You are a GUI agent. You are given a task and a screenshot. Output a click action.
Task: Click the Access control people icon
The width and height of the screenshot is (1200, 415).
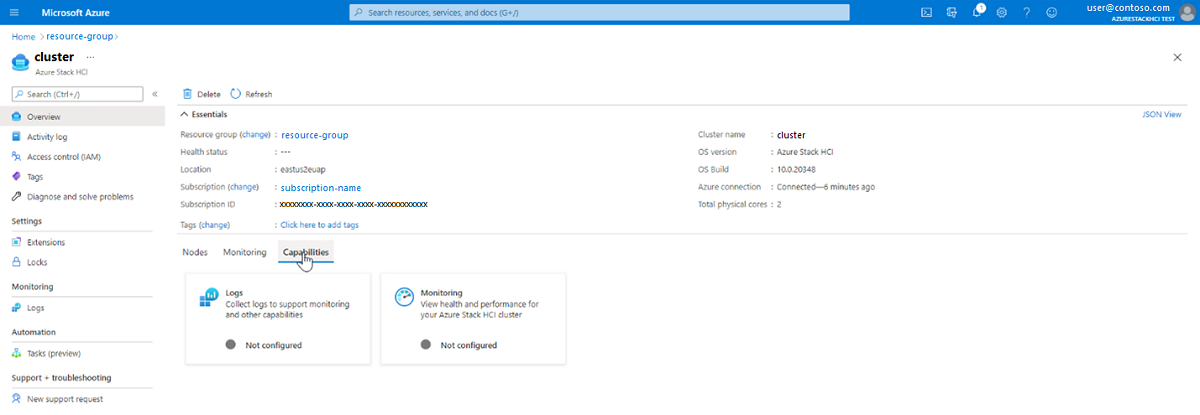point(16,157)
